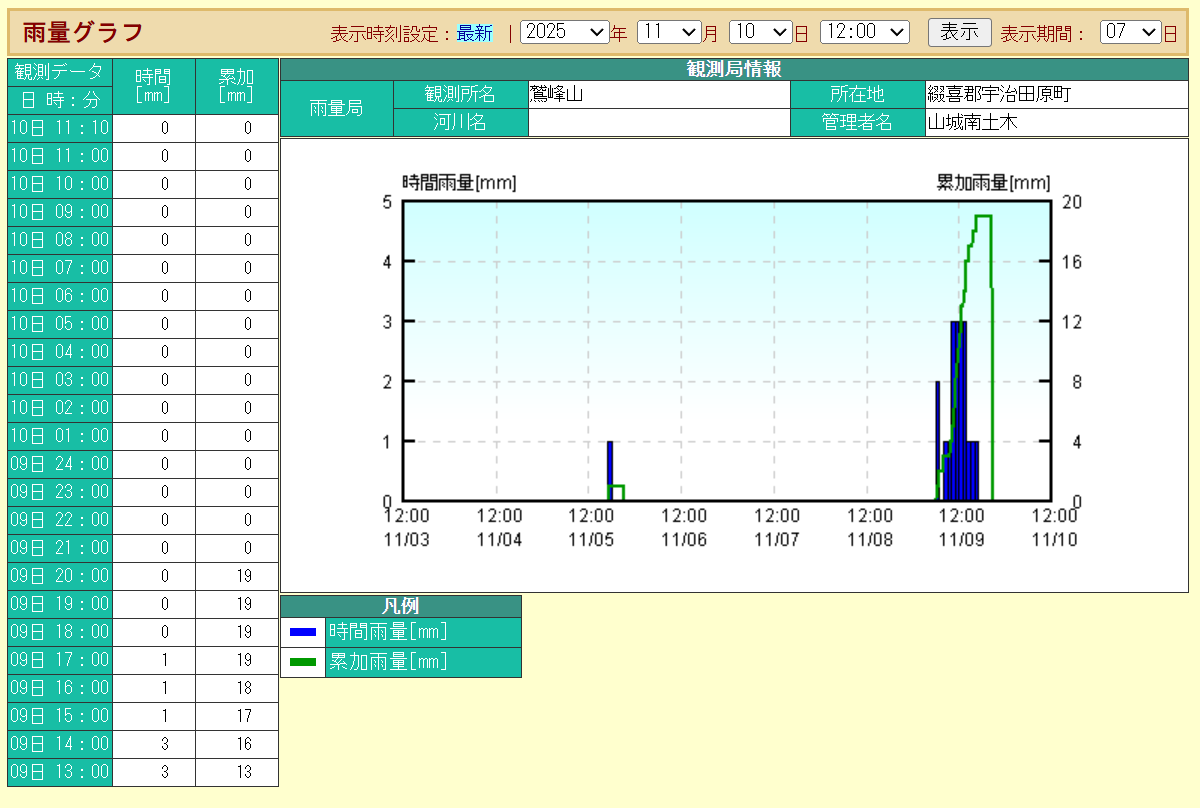
Task: Open the time dropdown showing 12:00
Action: pyautogui.click(x=864, y=32)
